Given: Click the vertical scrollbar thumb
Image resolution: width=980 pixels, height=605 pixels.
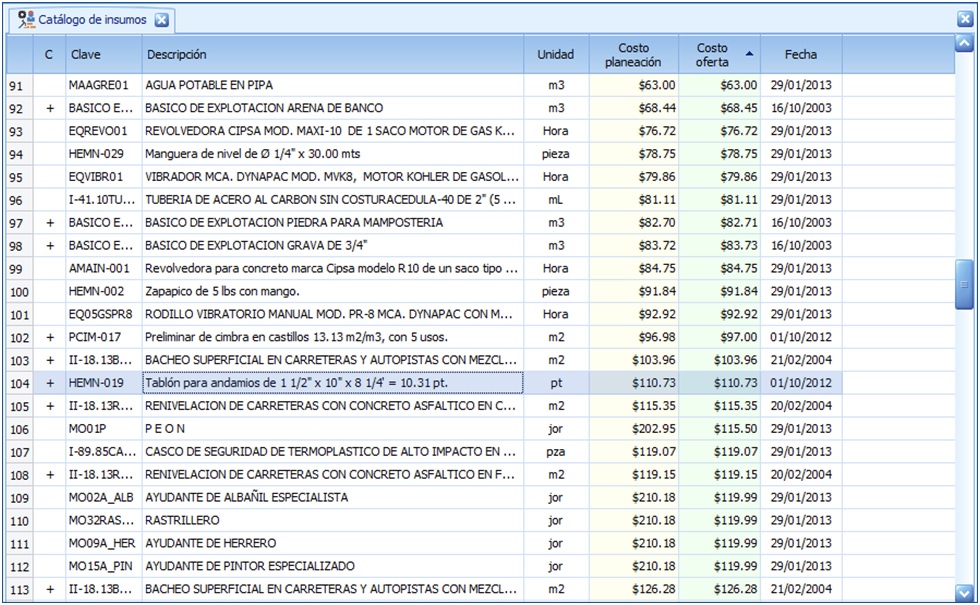Looking at the screenshot, I should pos(964,284).
